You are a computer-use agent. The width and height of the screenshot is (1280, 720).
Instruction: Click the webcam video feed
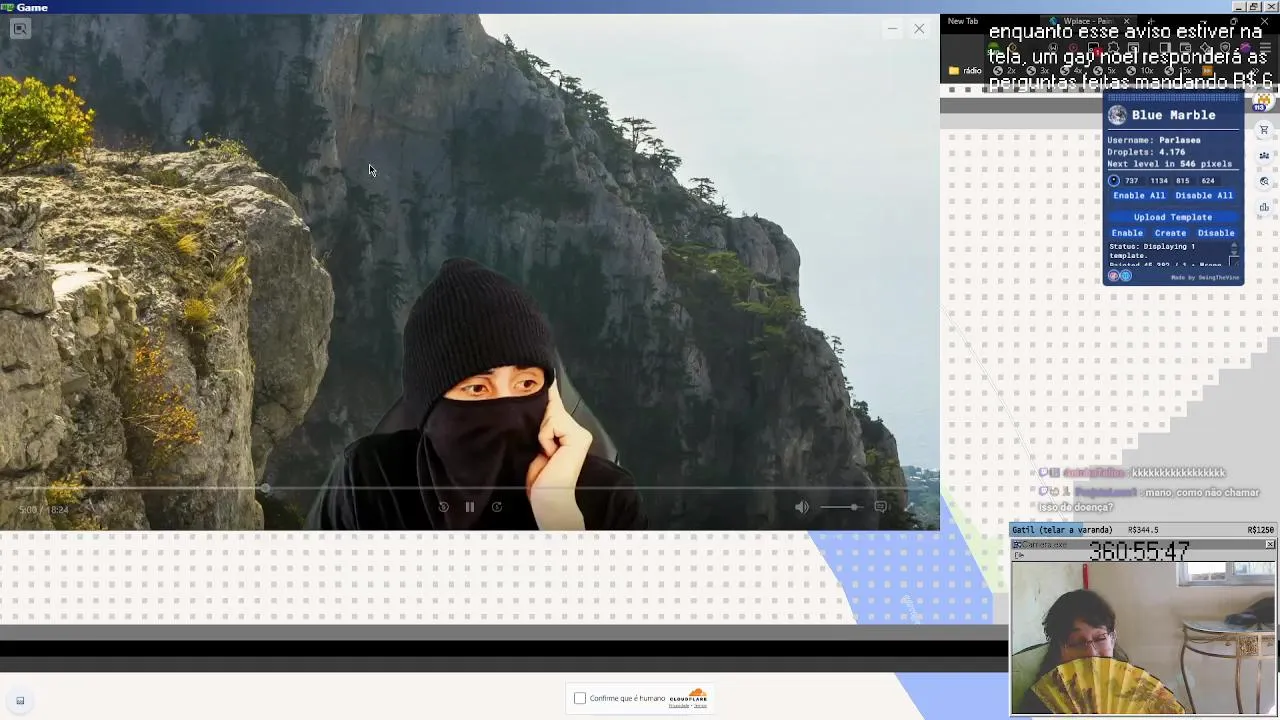(x=1143, y=638)
